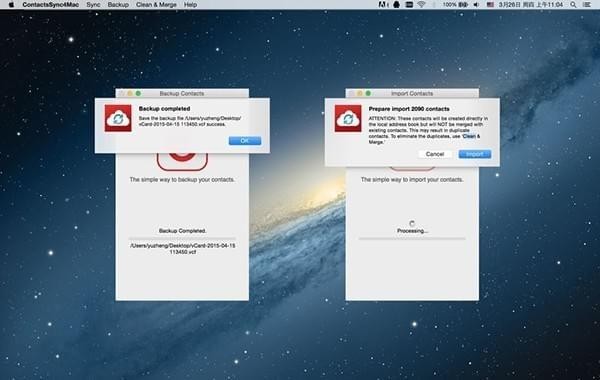Click the cloud sync icon in Backup completed dialog
Viewport: 600px width, 380px height.
click(x=118, y=118)
